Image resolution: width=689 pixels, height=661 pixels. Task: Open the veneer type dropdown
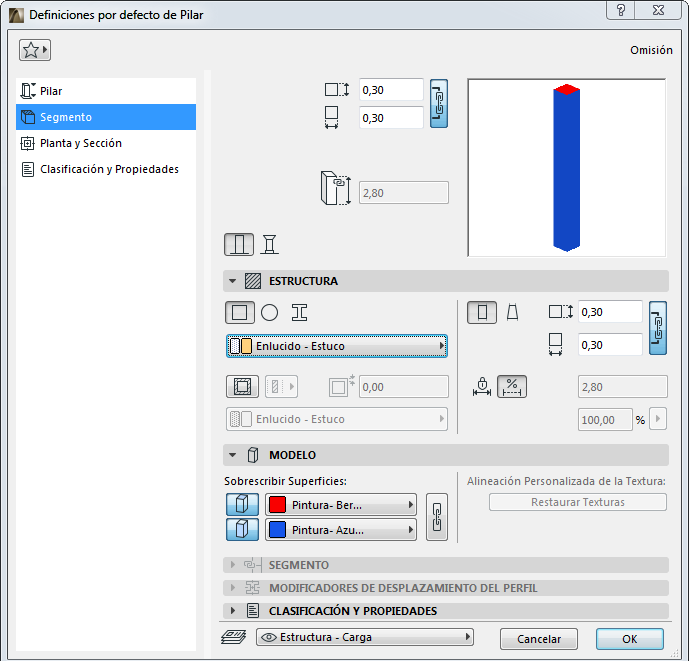click(282, 387)
